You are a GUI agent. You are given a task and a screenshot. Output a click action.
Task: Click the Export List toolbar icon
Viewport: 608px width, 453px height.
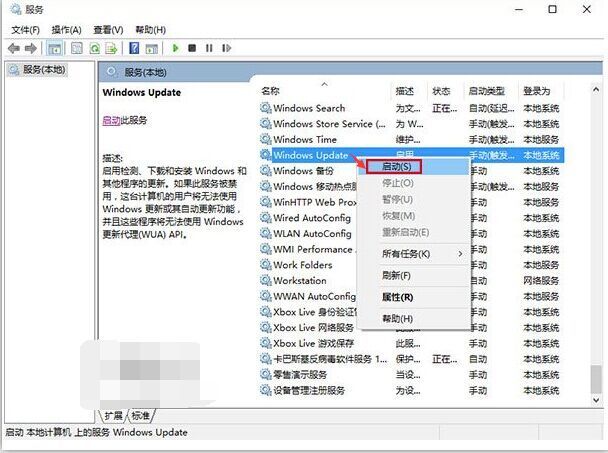click(111, 48)
